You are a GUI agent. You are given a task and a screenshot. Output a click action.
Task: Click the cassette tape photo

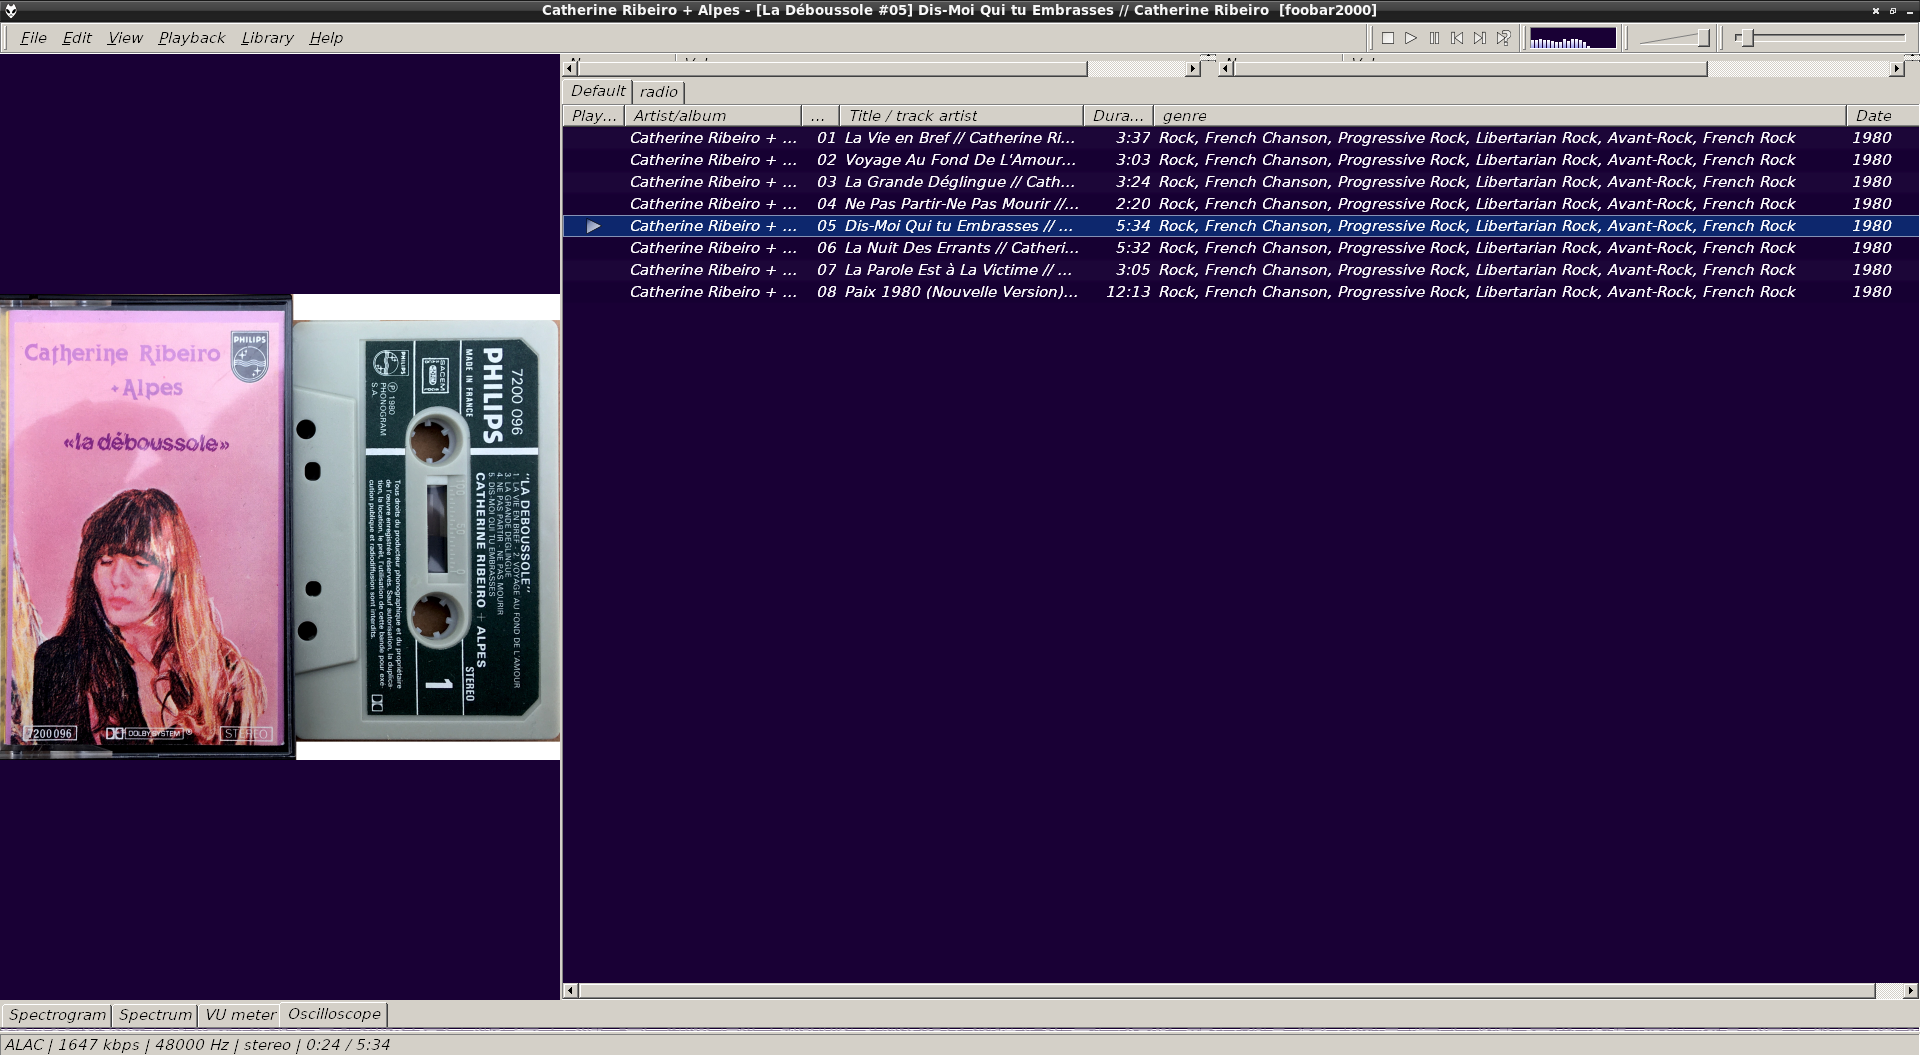[x=427, y=530]
